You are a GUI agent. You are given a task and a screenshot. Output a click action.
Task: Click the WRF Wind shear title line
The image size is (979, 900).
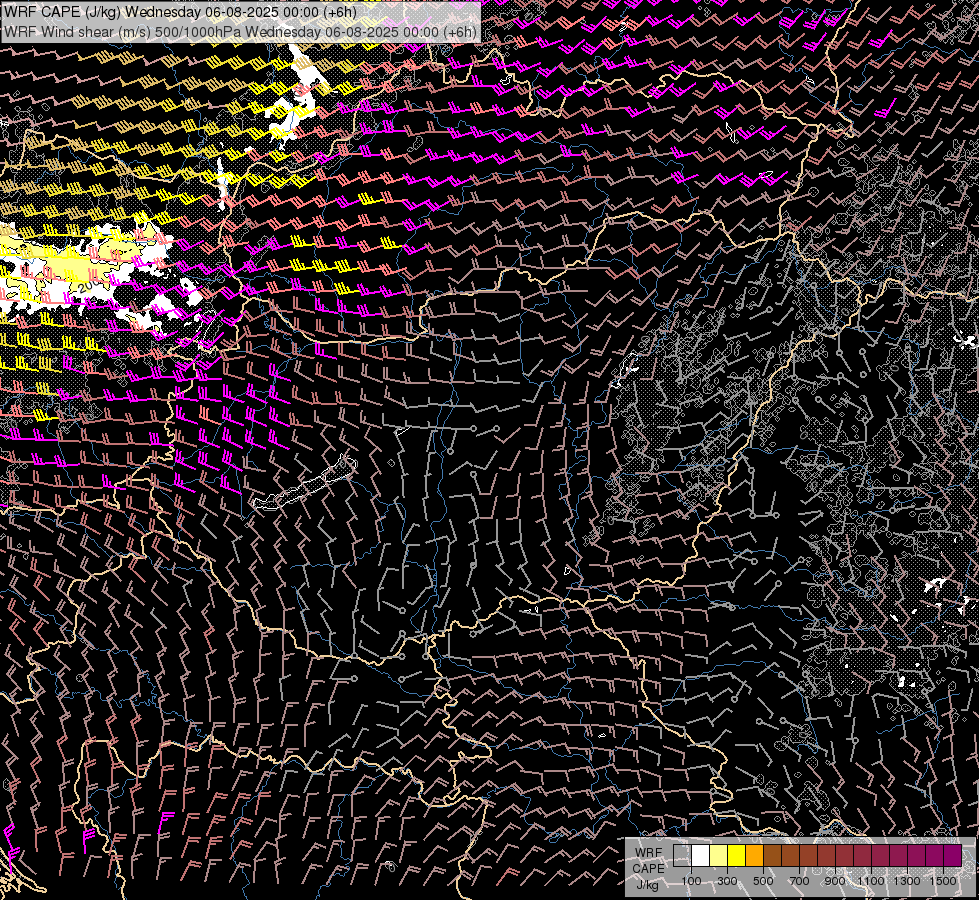click(x=240, y=32)
